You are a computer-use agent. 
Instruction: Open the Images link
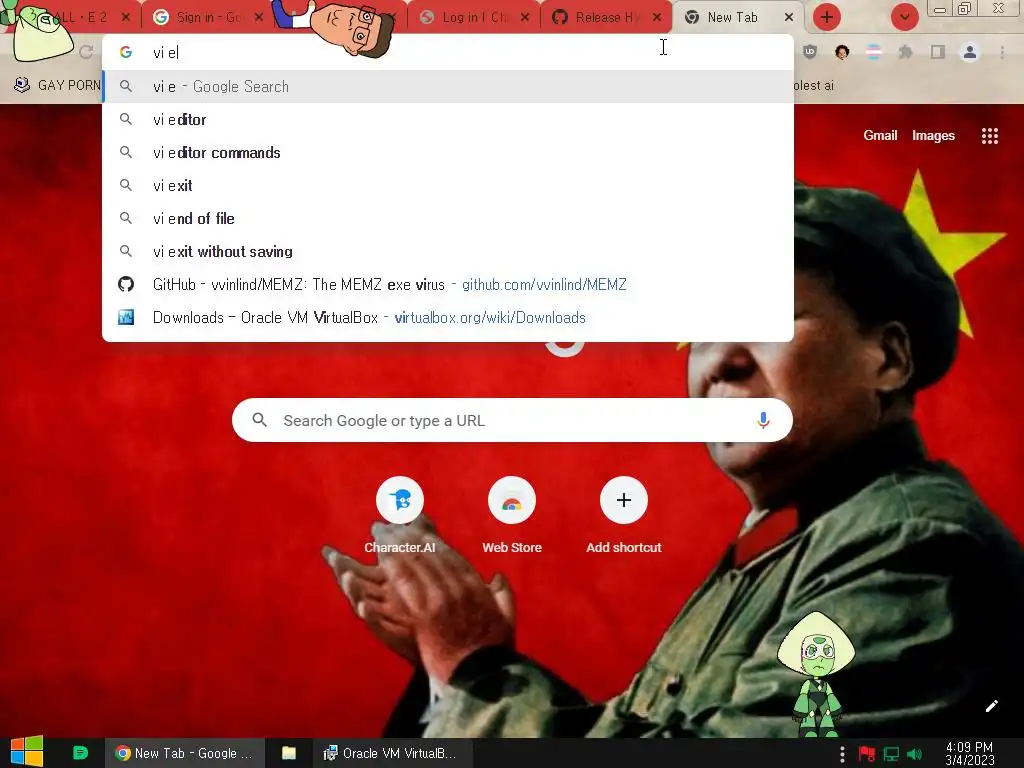[x=933, y=135]
